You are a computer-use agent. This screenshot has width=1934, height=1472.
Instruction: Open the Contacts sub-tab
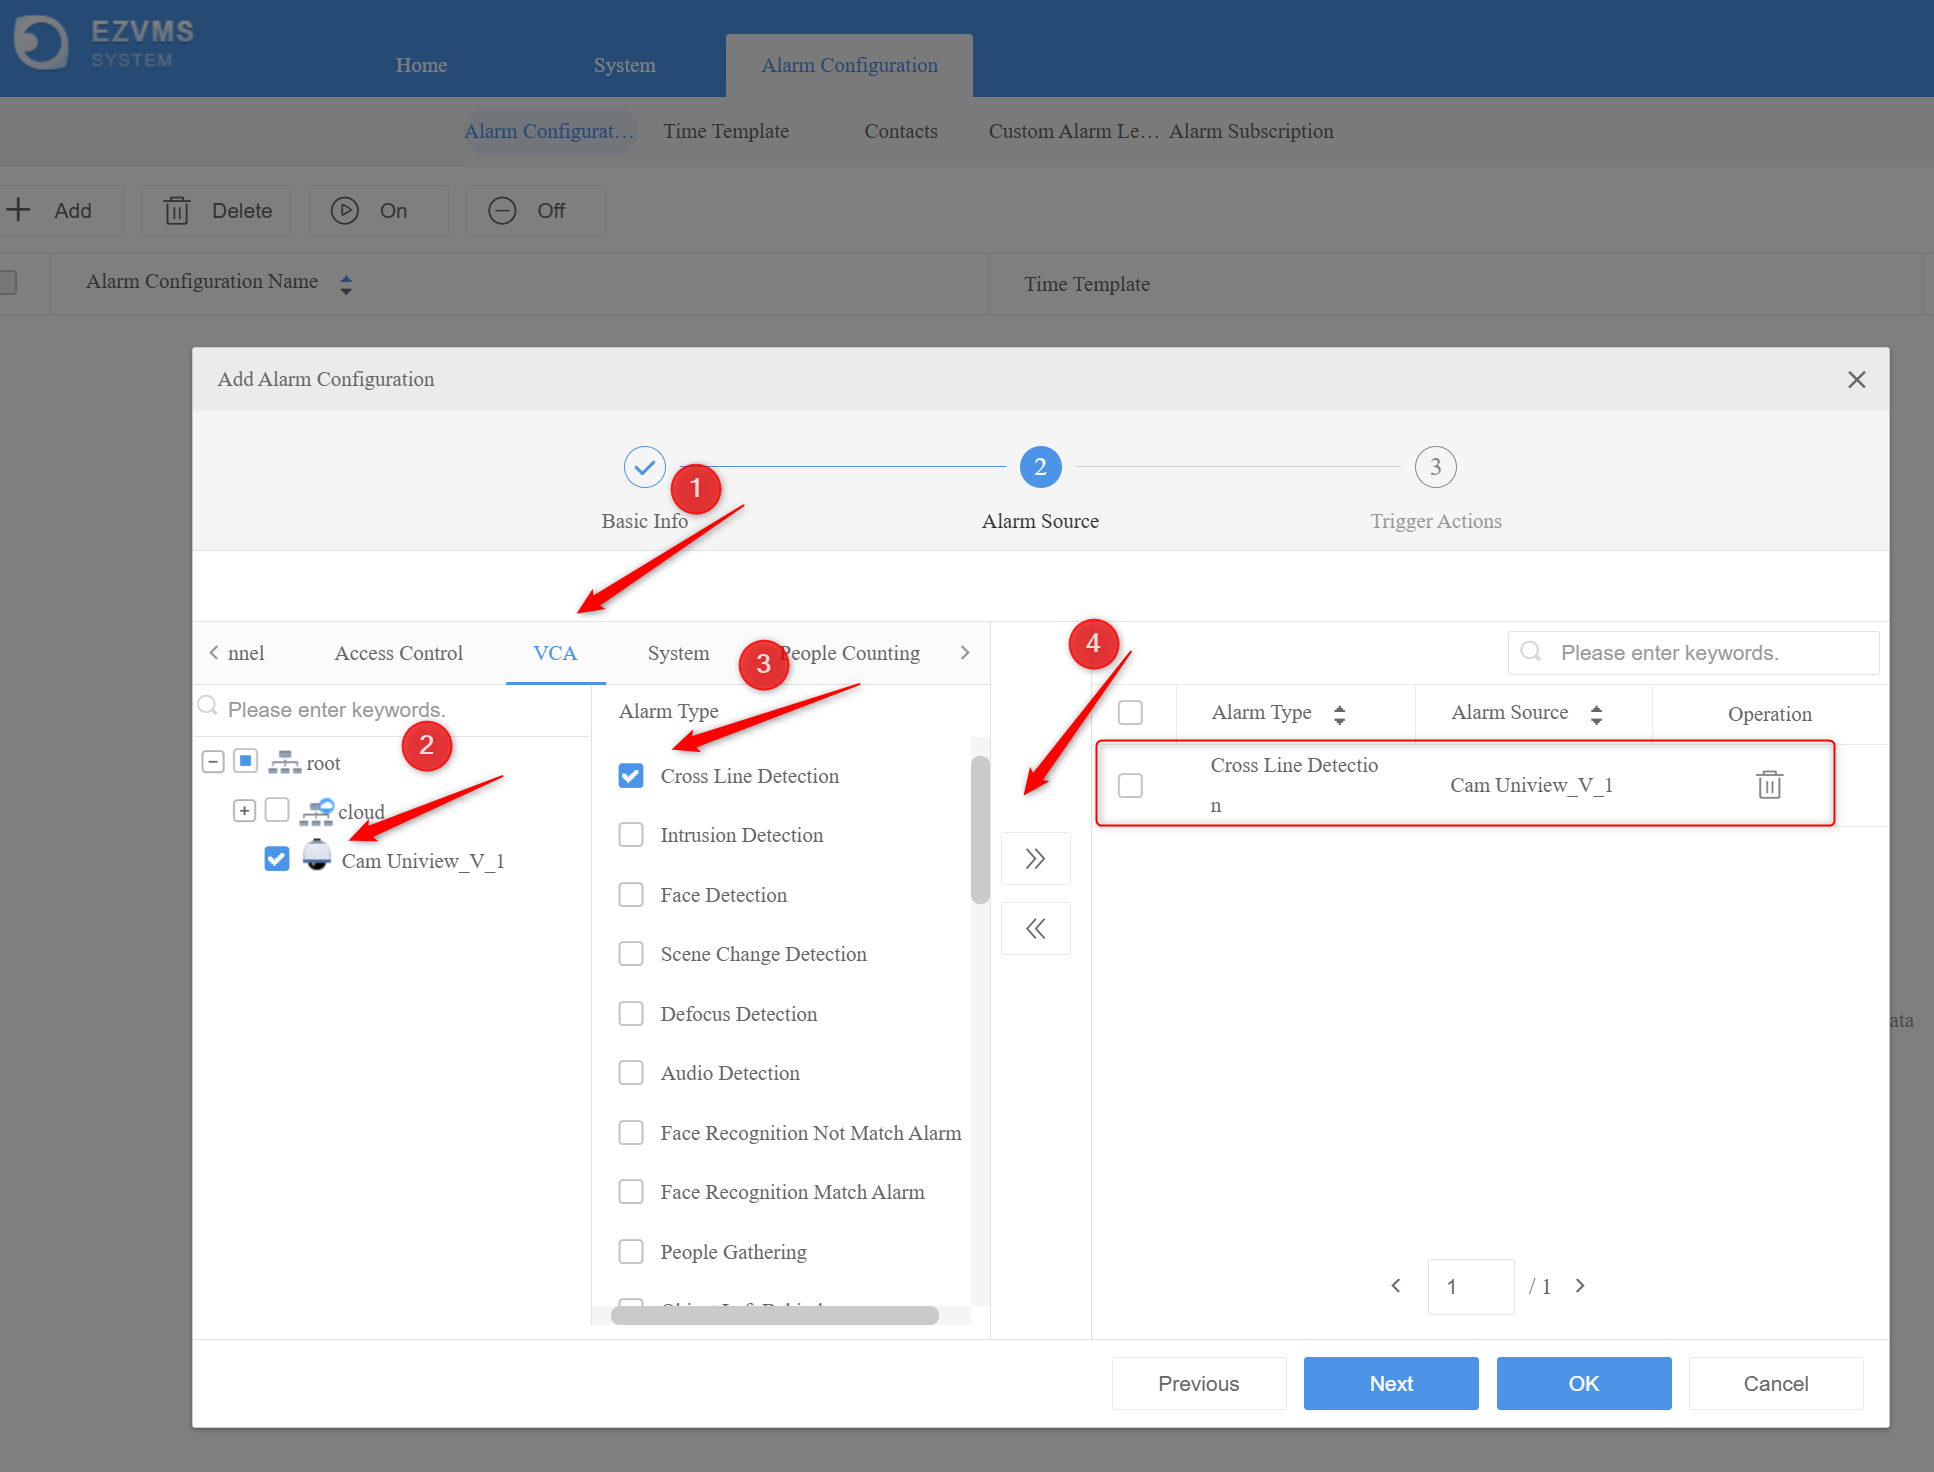click(901, 131)
